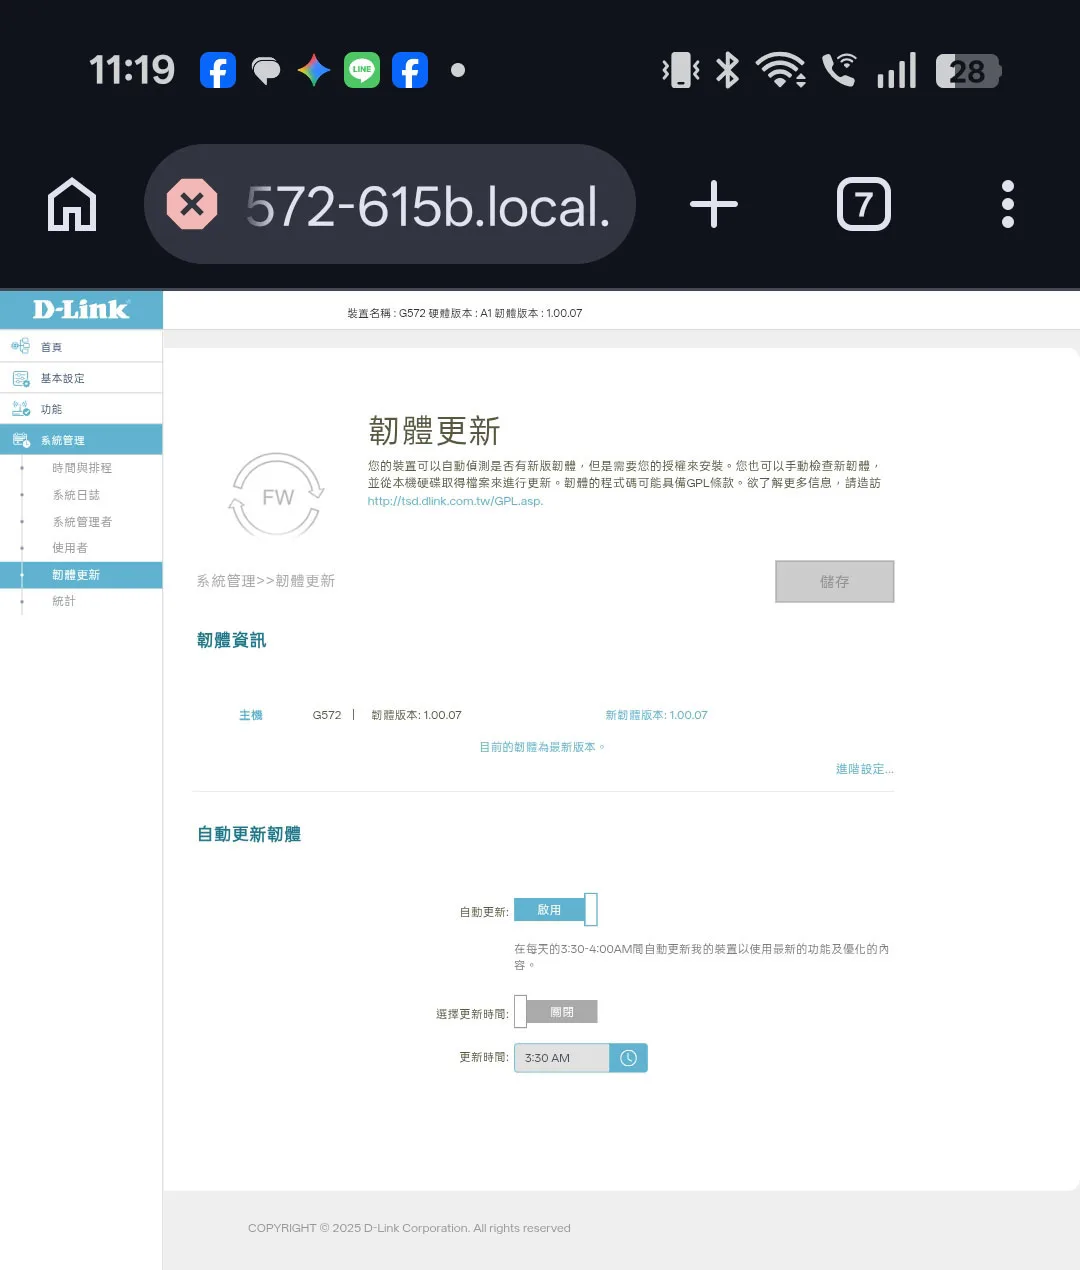Click the 首頁 home sidebar icon

[x=20, y=346]
